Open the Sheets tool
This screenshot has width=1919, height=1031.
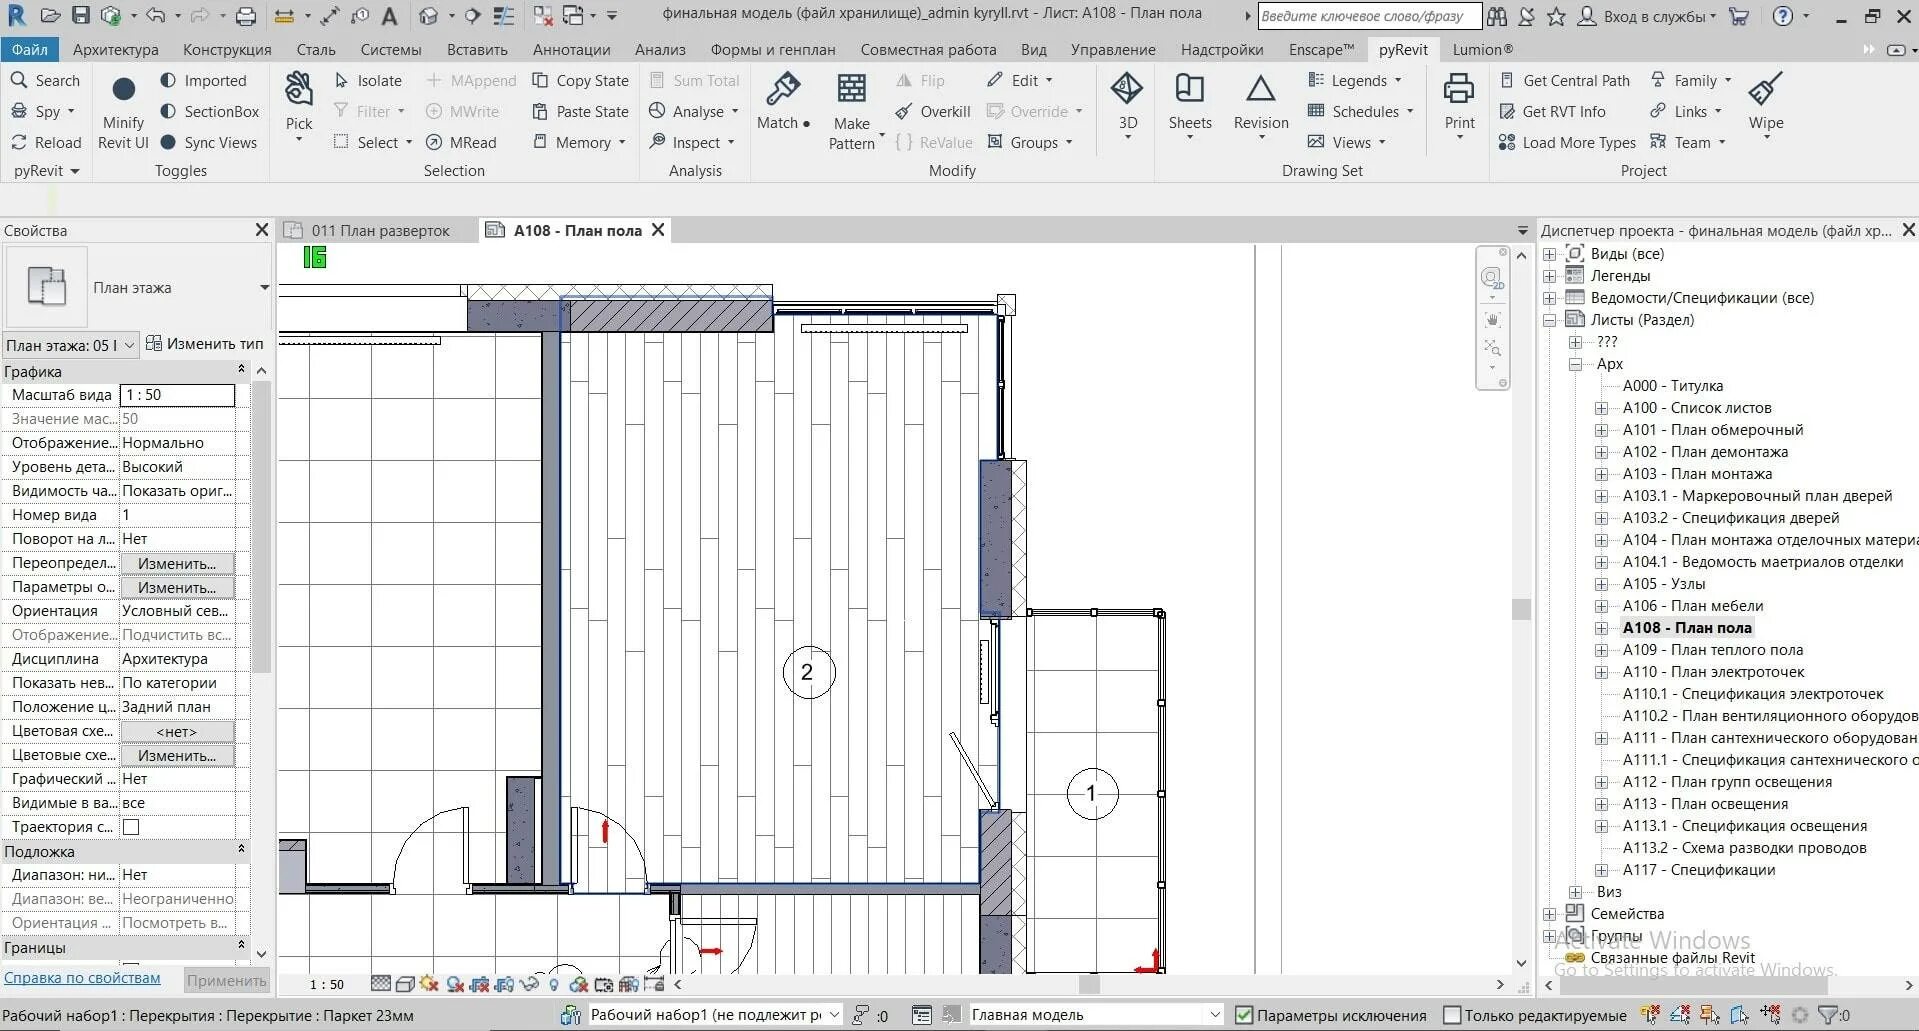coord(1190,106)
